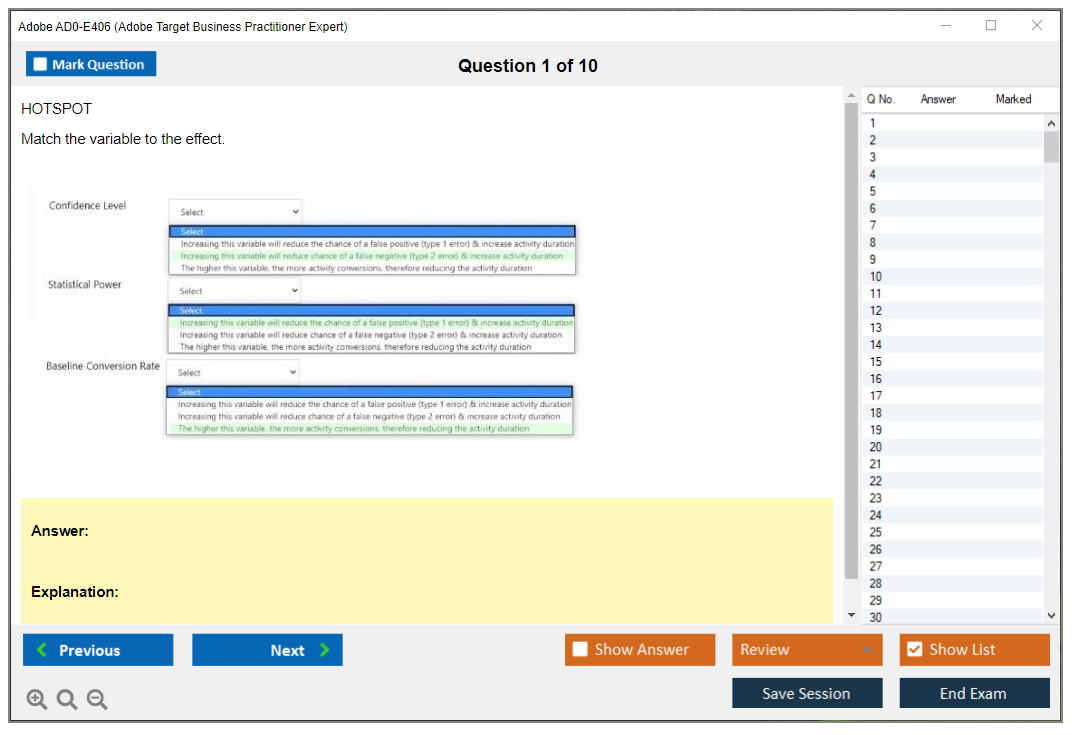Click the zoom out magnifier icon

(97, 700)
